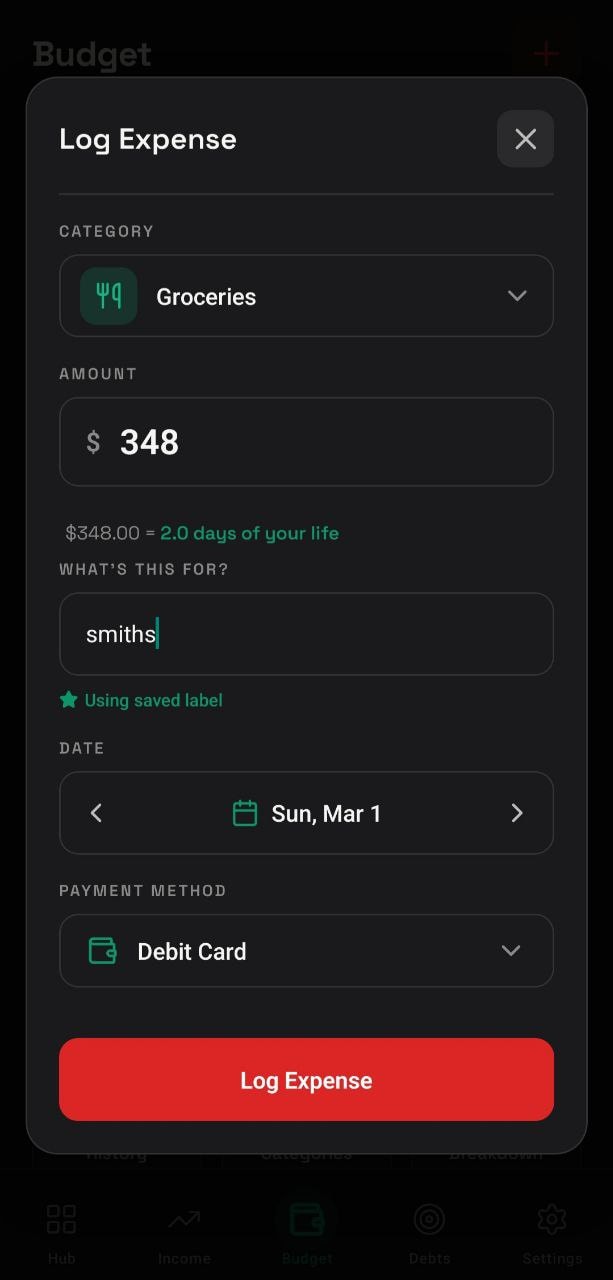Click the 2.0 days of your life text
The width and height of the screenshot is (613, 1280).
point(249,533)
